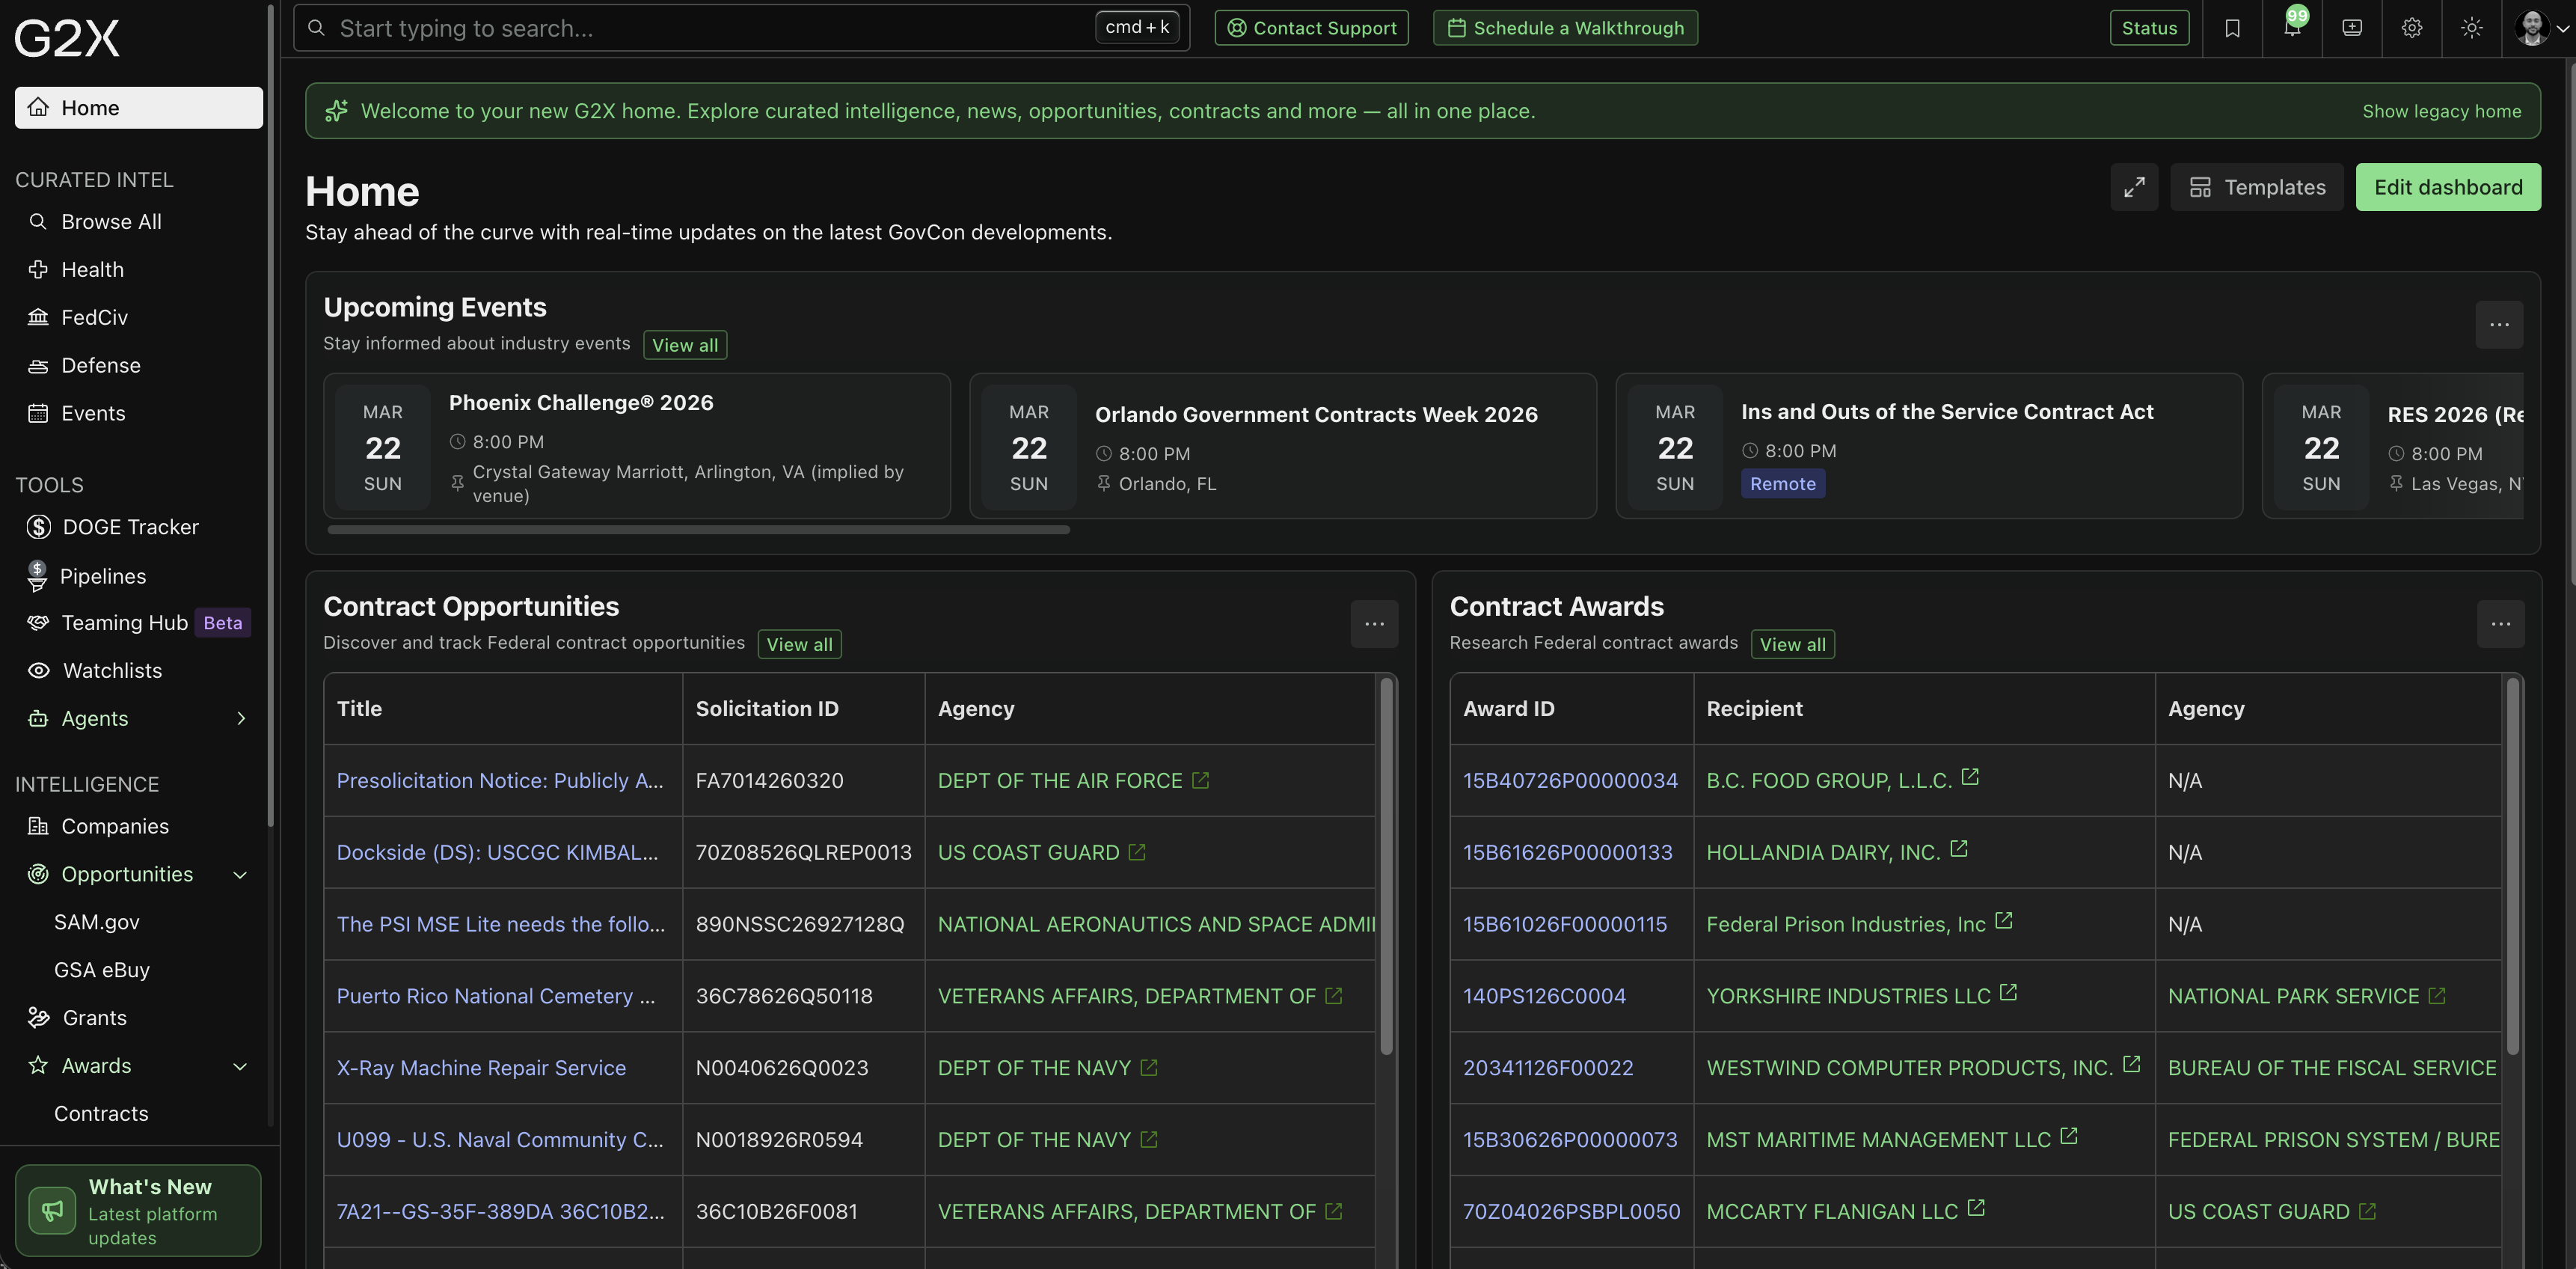Click Contact Support button

1311,28
